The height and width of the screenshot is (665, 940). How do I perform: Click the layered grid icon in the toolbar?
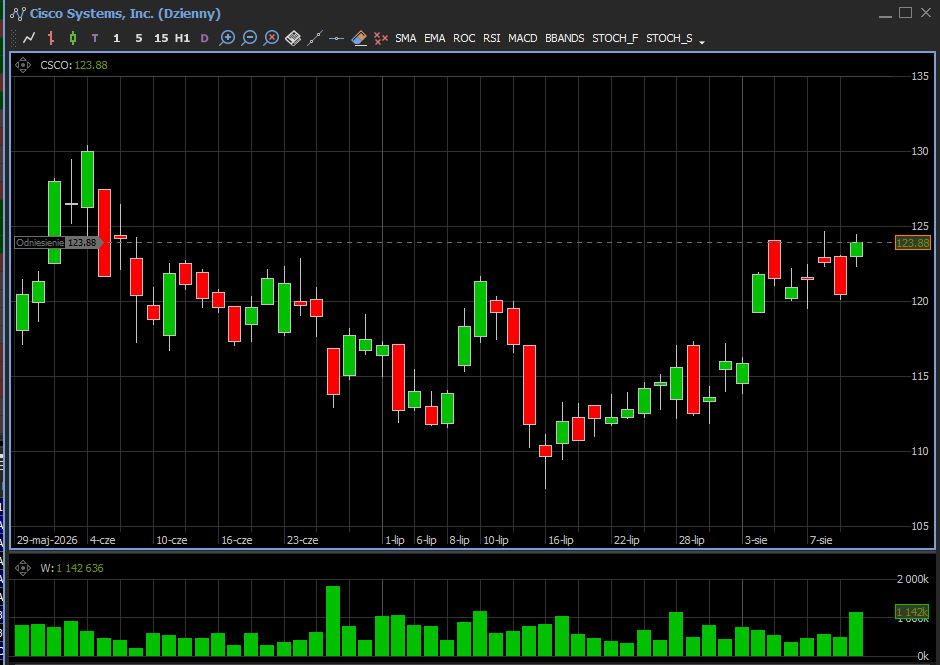pos(293,38)
